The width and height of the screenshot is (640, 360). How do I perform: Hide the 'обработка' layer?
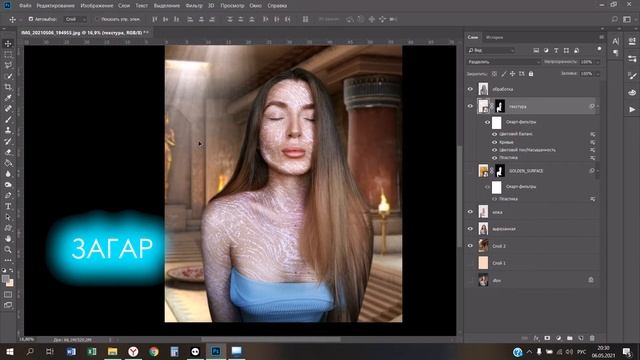click(470, 89)
